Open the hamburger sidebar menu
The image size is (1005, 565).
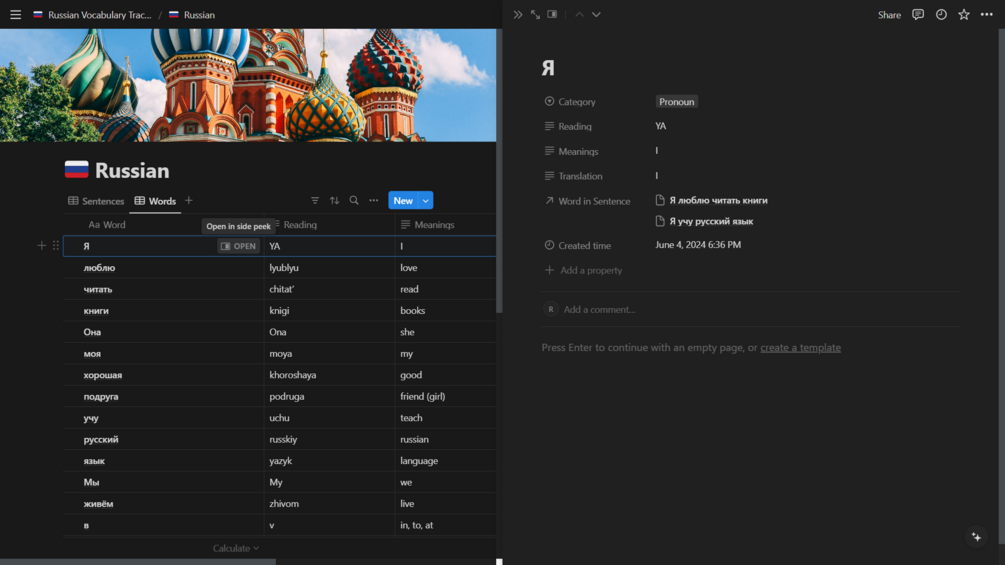[x=15, y=15]
